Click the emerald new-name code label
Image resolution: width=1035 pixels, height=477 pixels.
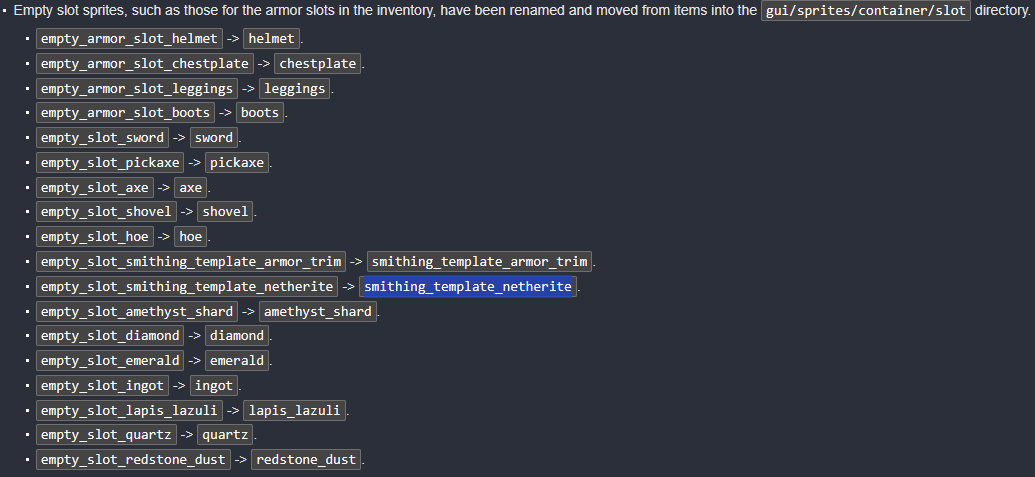point(237,360)
